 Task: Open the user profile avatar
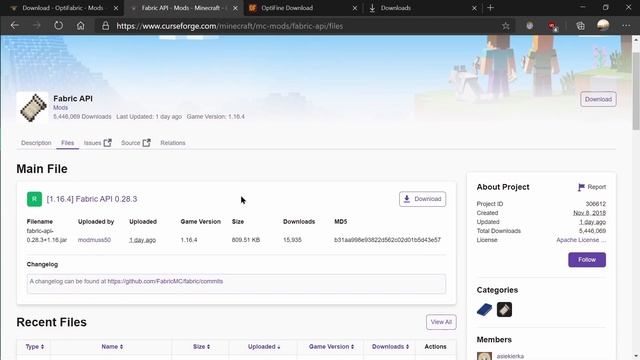[x=603, y=25]
